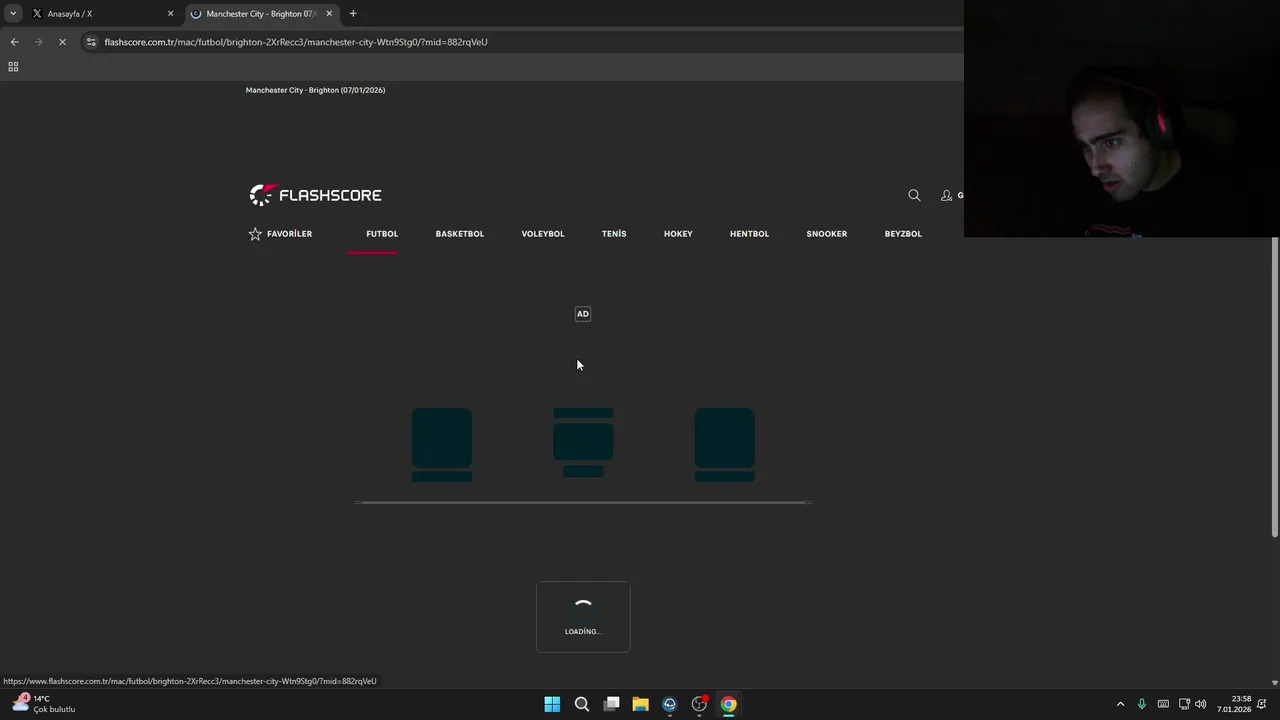Screen dimensions: 1280x720
Task: Open the Beyzbol sport tab
Action: [x=903, y=234]
